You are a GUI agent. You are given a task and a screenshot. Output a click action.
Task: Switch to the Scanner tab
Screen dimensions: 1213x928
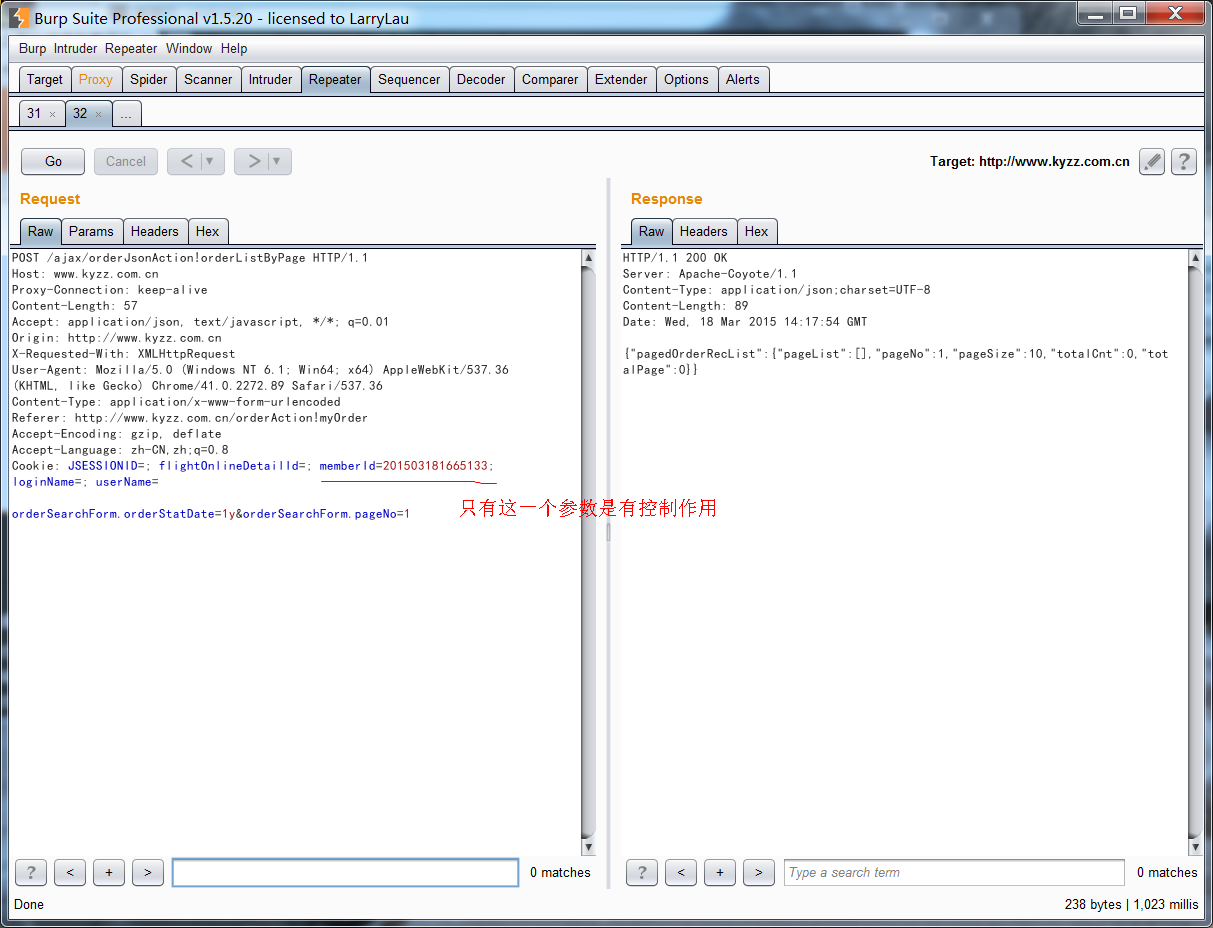(208, 79)
